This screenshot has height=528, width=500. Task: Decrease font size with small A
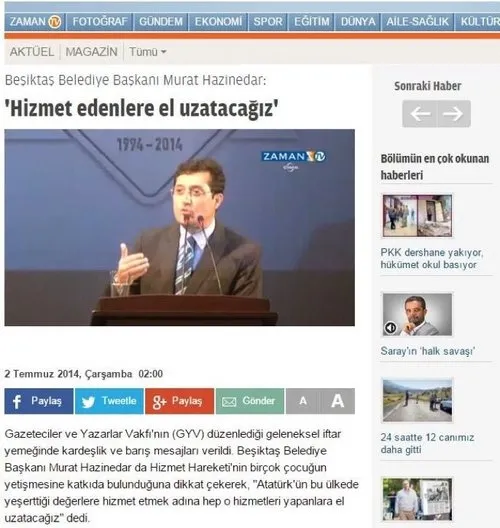click(x=303, y=401)
